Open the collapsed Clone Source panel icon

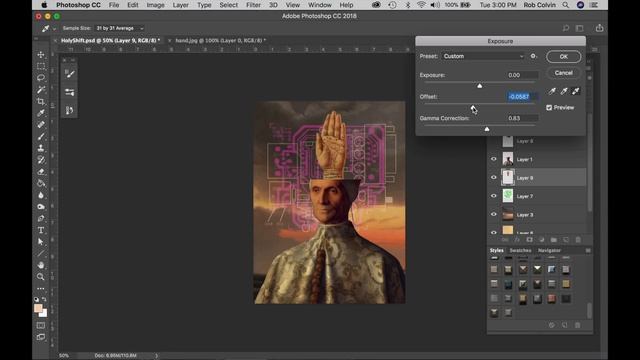pos(69,110)
